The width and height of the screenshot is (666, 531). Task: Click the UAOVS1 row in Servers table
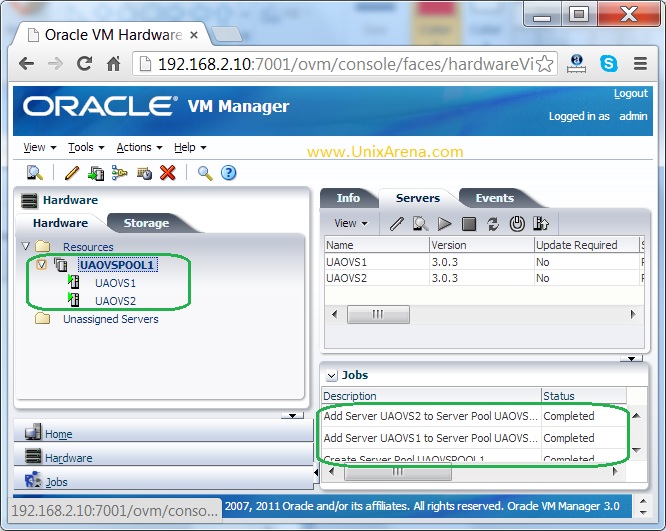point(484,262)
